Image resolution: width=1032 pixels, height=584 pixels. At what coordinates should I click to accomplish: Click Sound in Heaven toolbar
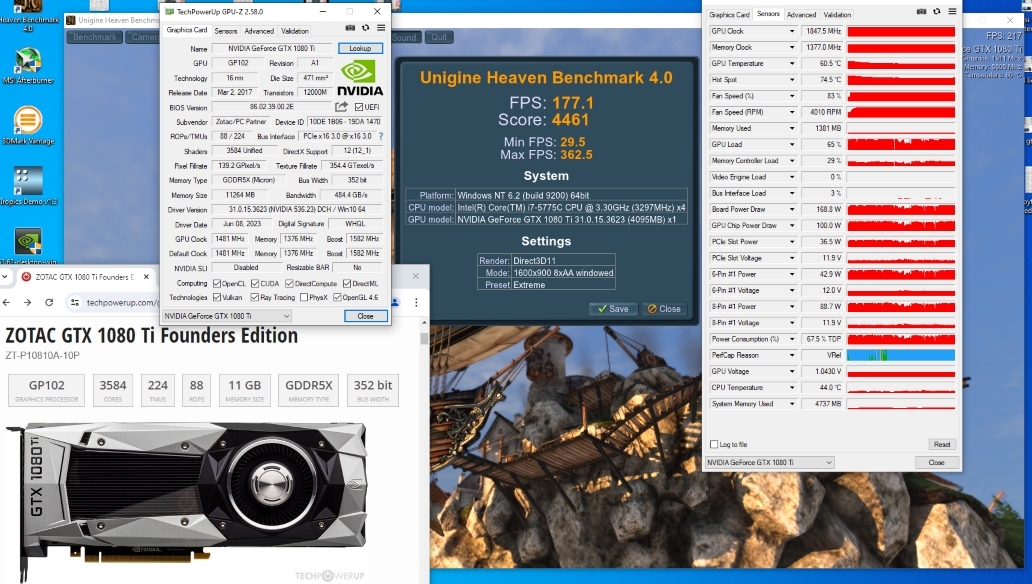click(x=404, y=37)
